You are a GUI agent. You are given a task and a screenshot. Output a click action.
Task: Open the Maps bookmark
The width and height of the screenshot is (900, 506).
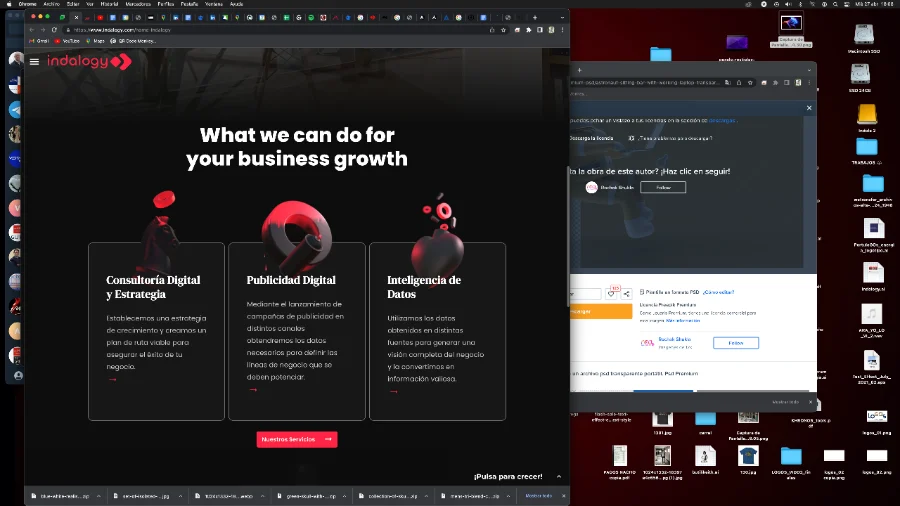click(x=95, y=41)
